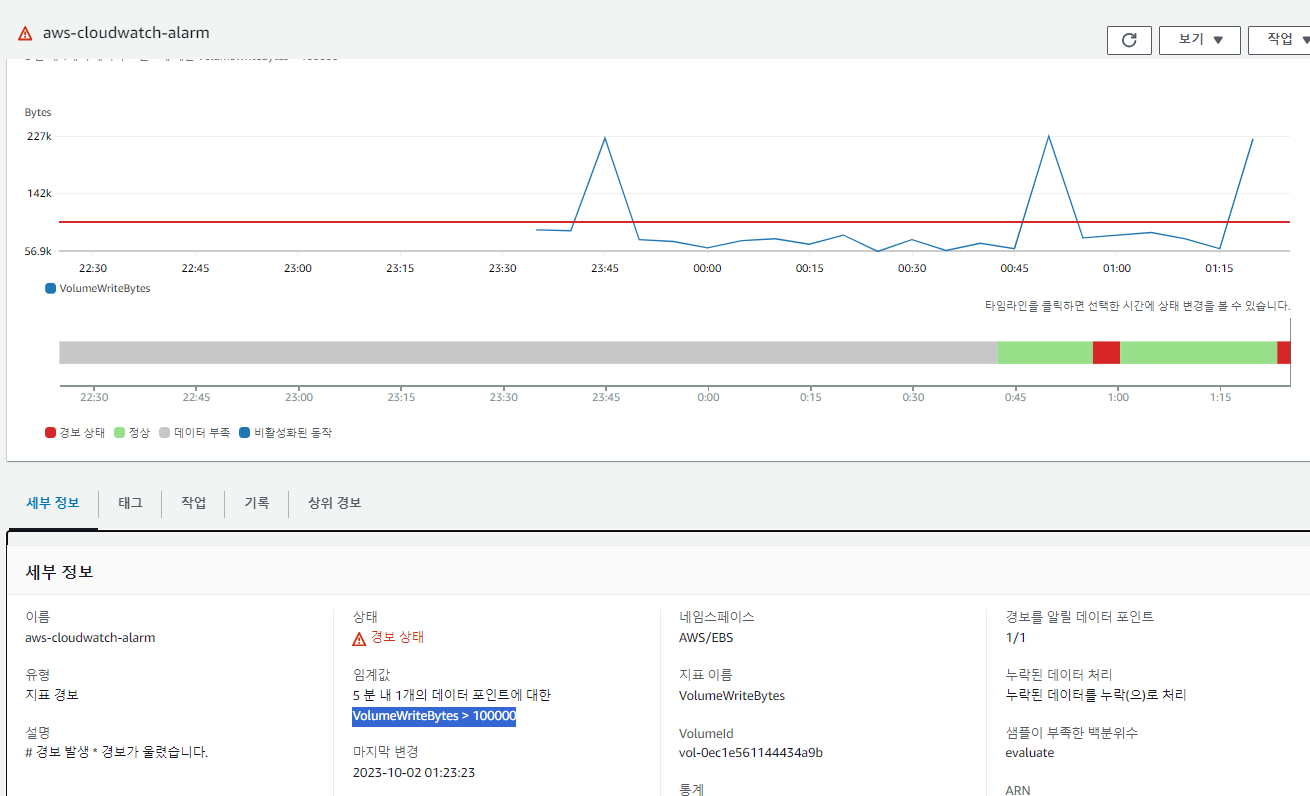Click the highlighted VolumeWriteBytes > 100000 text

click(x=434, y=716)
